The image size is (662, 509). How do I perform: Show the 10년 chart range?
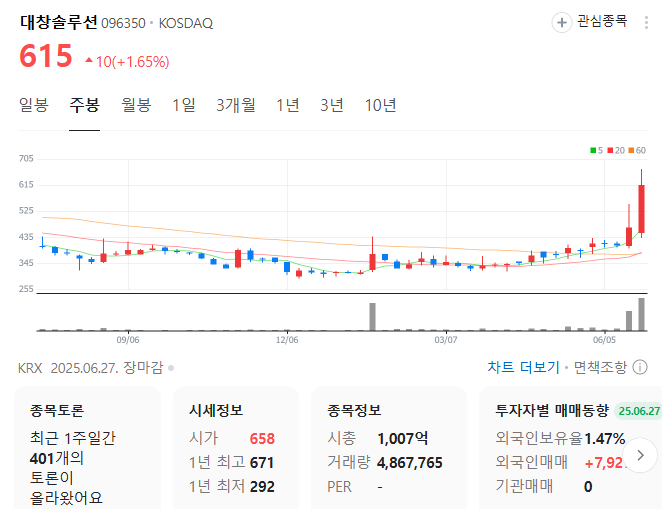(380, 105)
